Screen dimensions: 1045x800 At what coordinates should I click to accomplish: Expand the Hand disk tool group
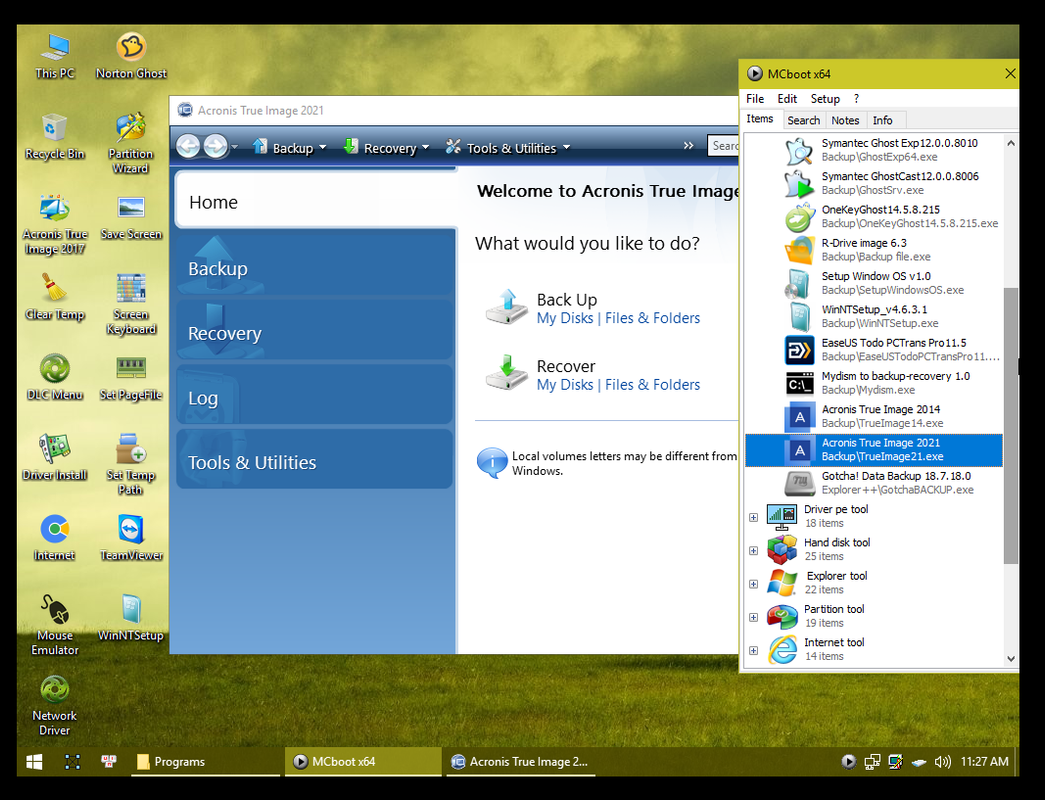(x=753, y=551)
